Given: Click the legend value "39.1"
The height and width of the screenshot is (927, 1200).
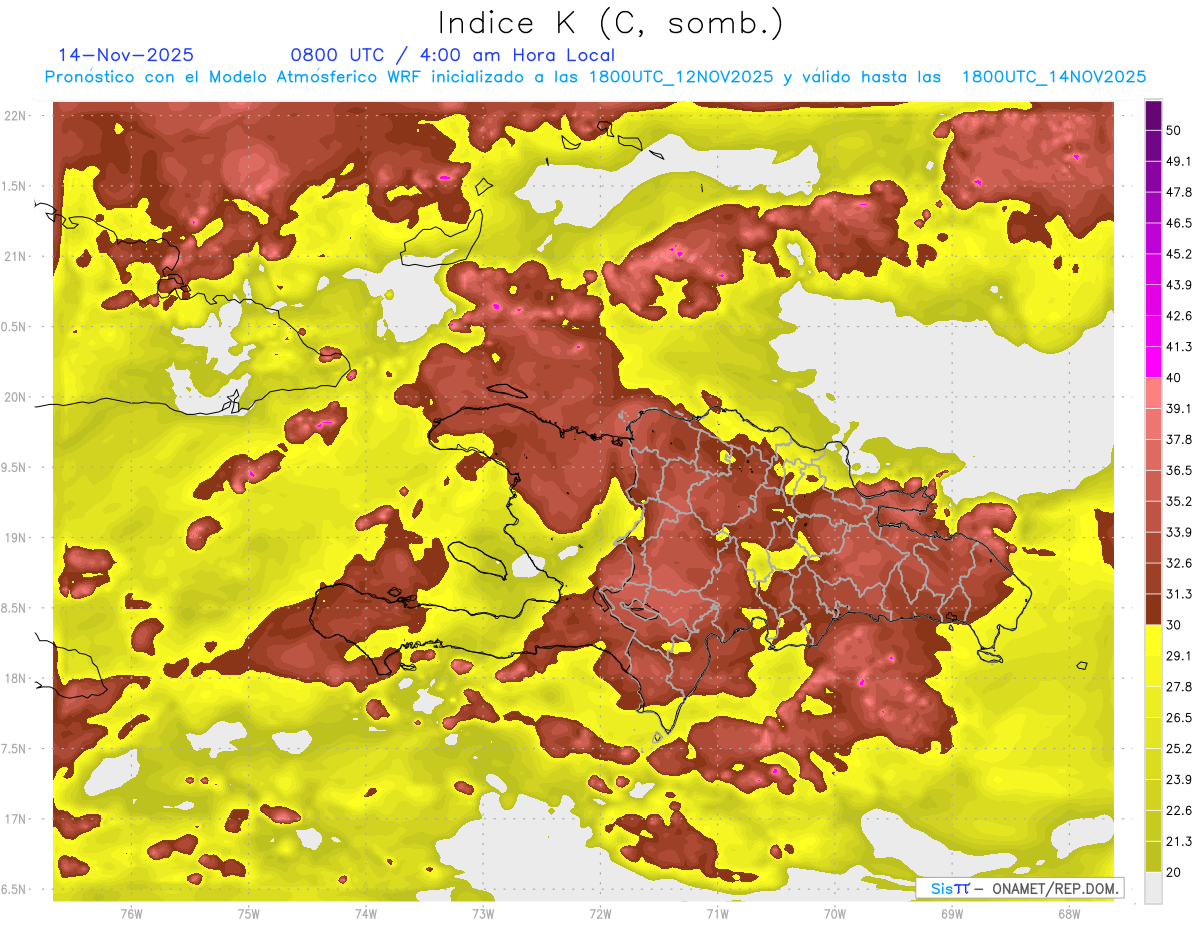Looking at the screenshot, I should 1177,409.
